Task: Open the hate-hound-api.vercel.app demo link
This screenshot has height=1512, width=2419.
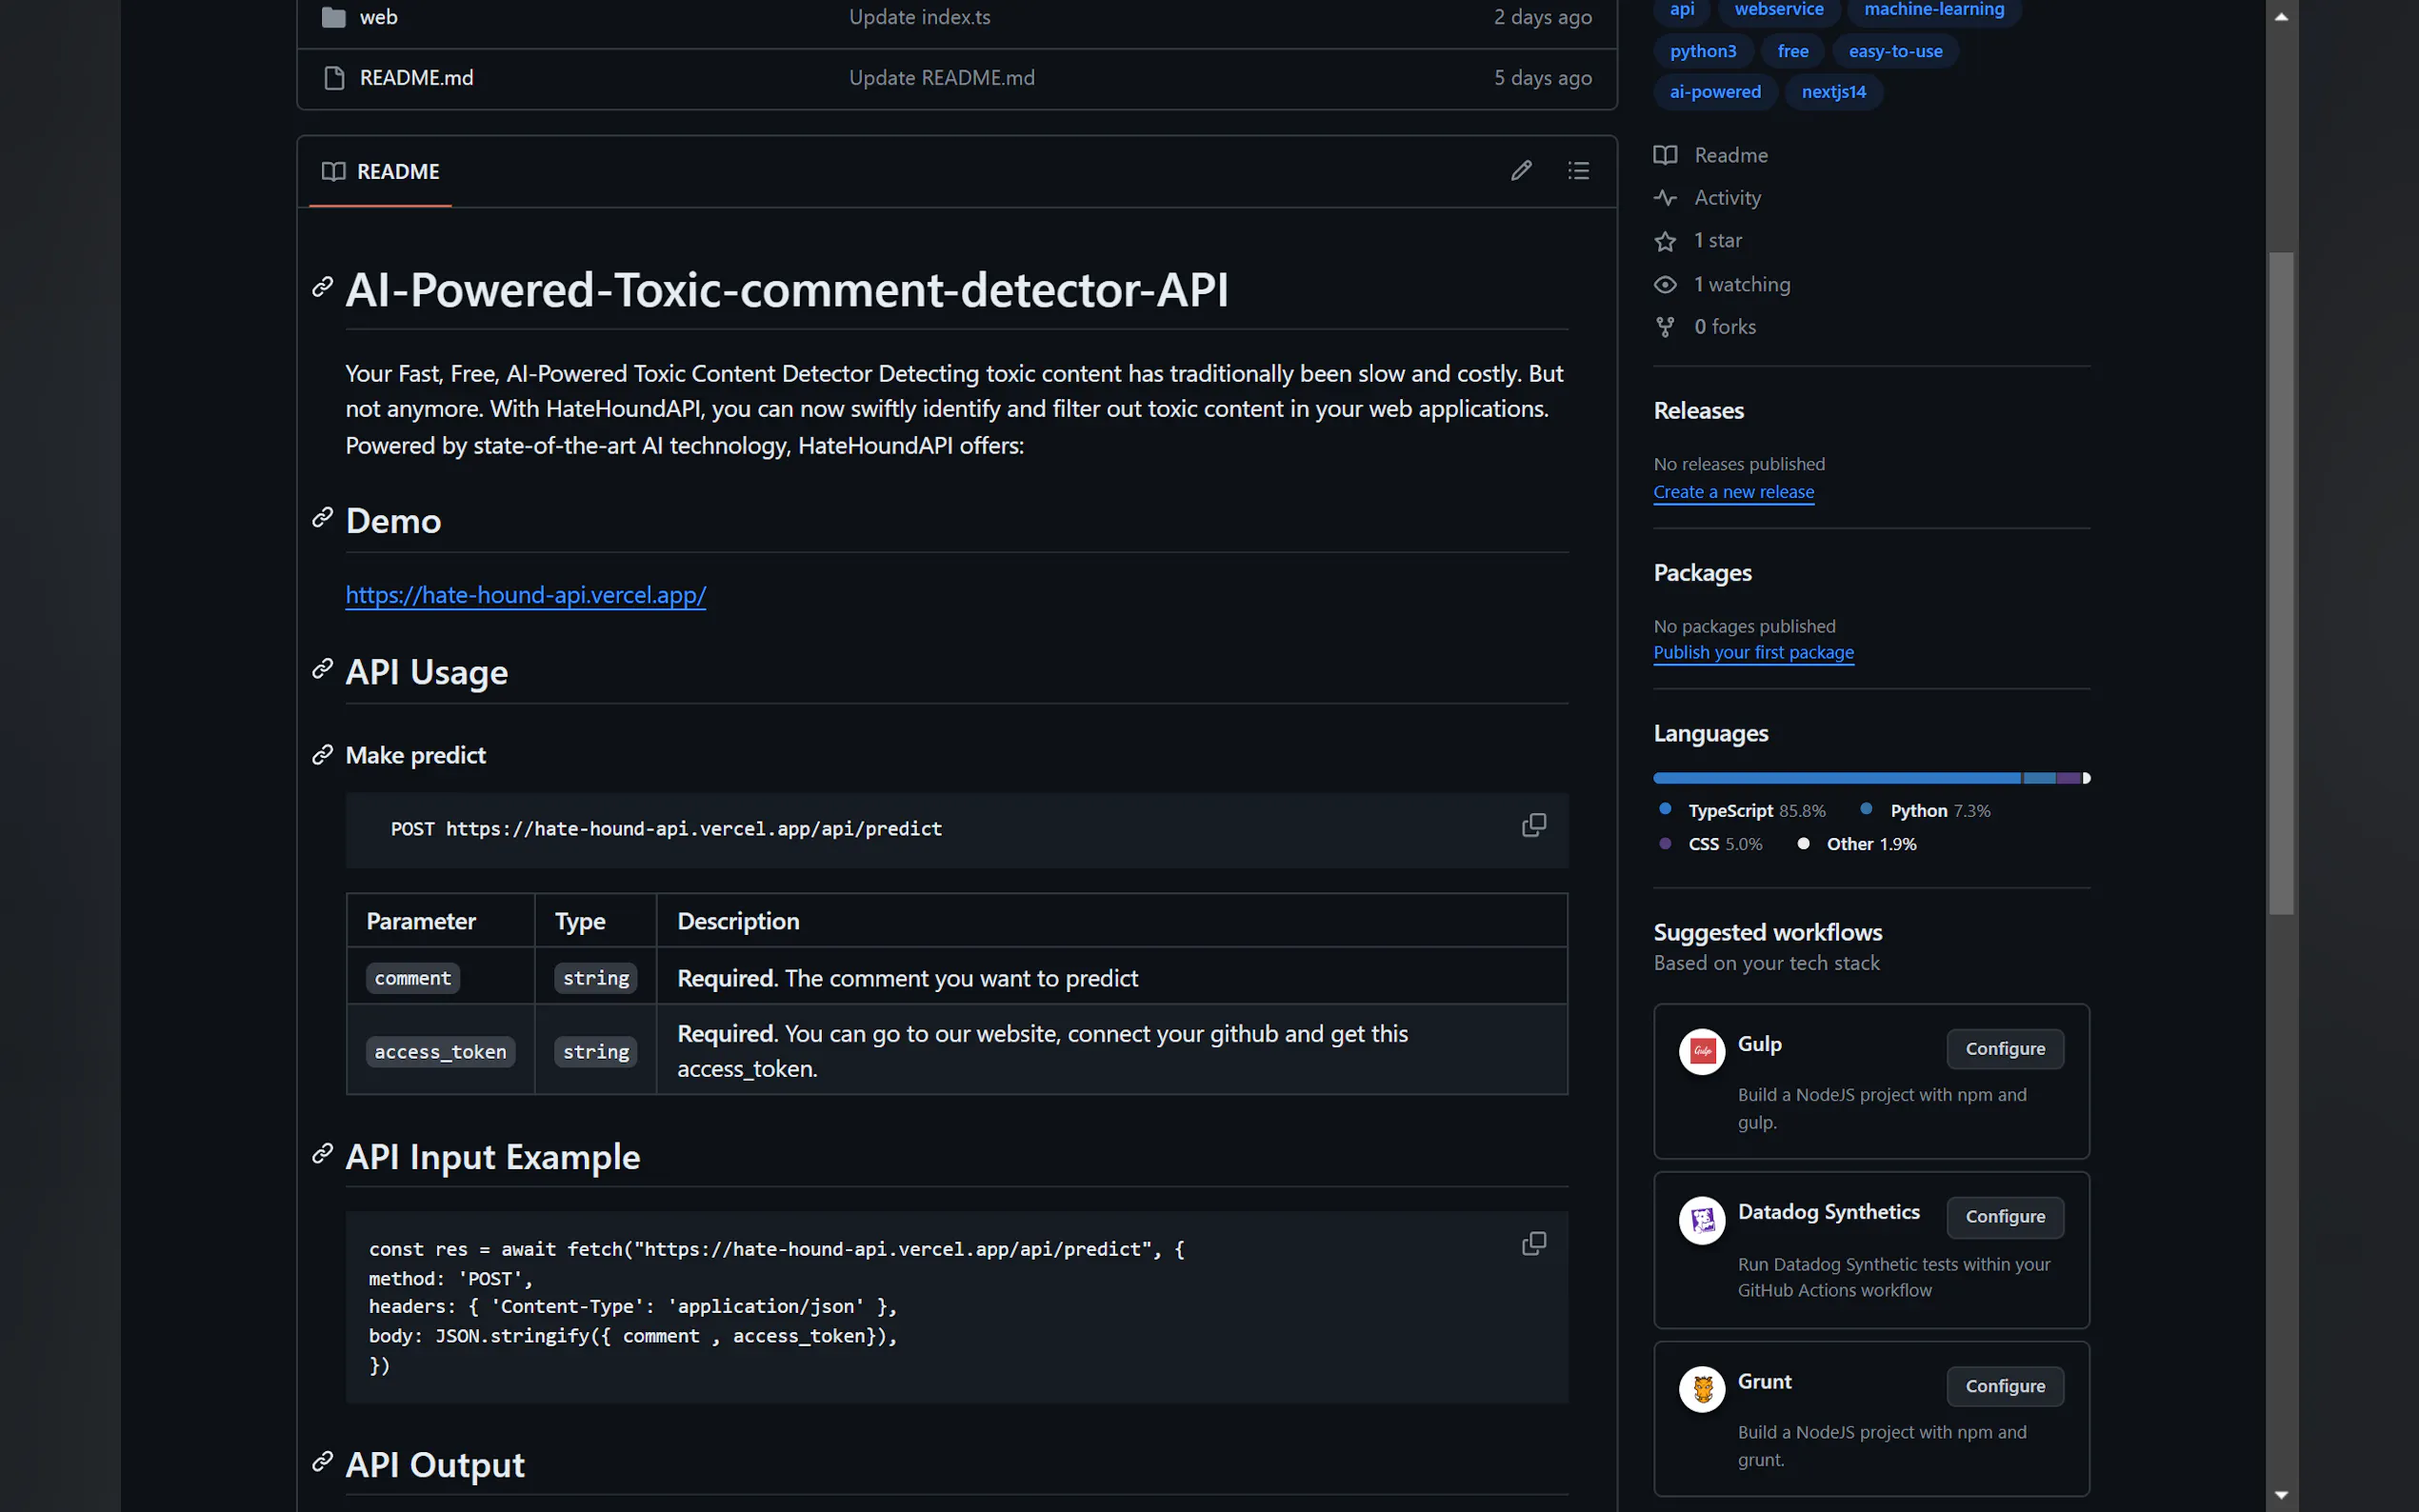Action: coord(526,595)
